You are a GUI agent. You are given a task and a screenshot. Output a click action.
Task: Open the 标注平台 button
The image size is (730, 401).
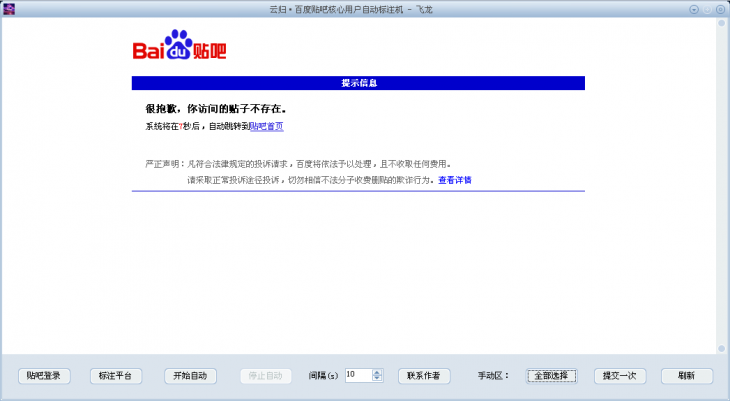click(115, 376)
